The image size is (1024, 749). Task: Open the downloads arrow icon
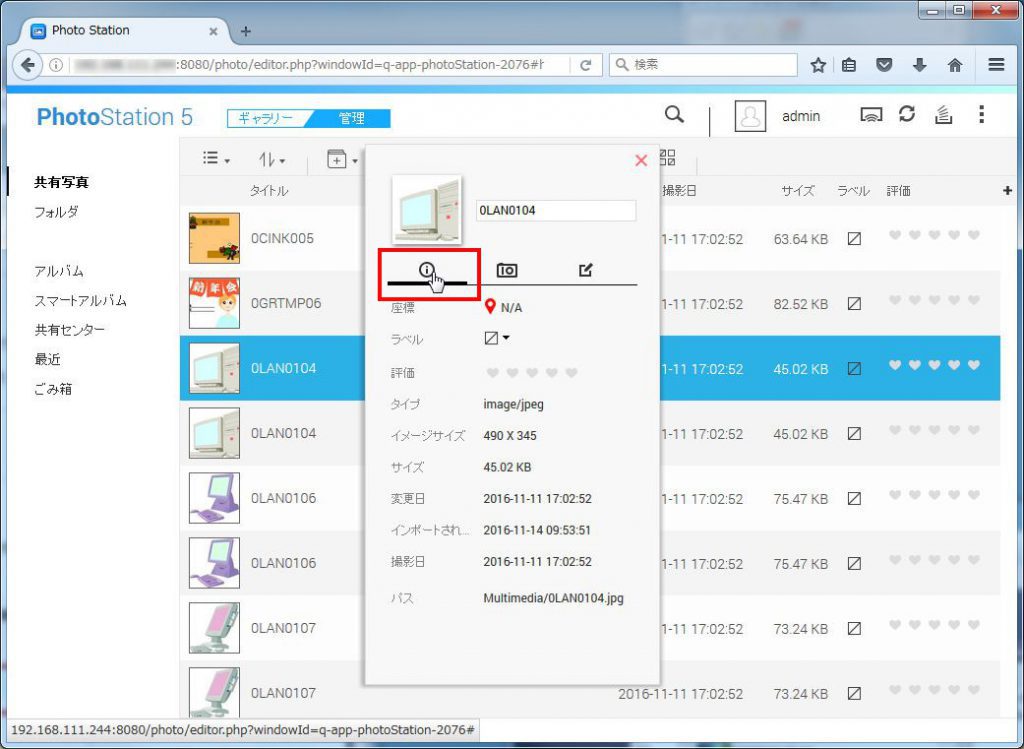[x=920, y=65]
